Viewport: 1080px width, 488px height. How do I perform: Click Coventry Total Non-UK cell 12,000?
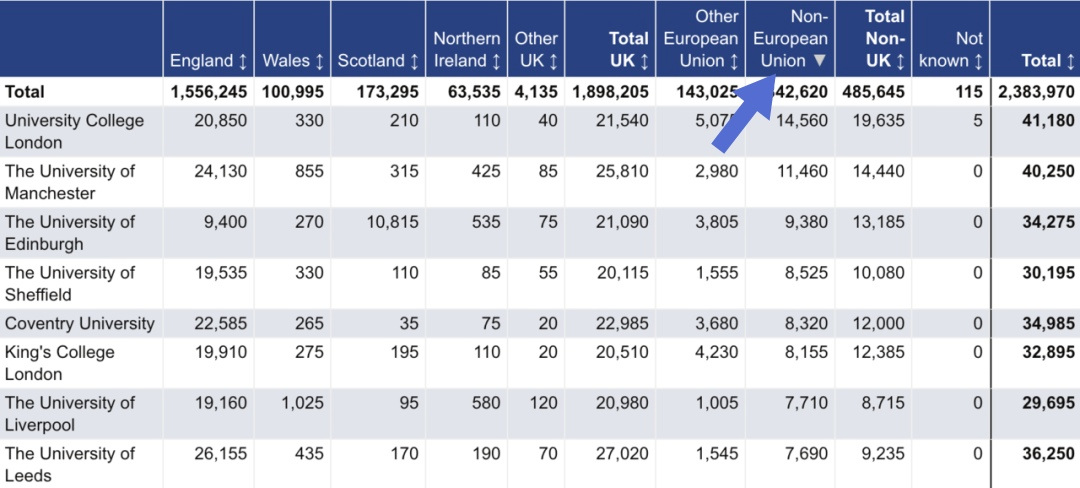click(x=878, y=323)
